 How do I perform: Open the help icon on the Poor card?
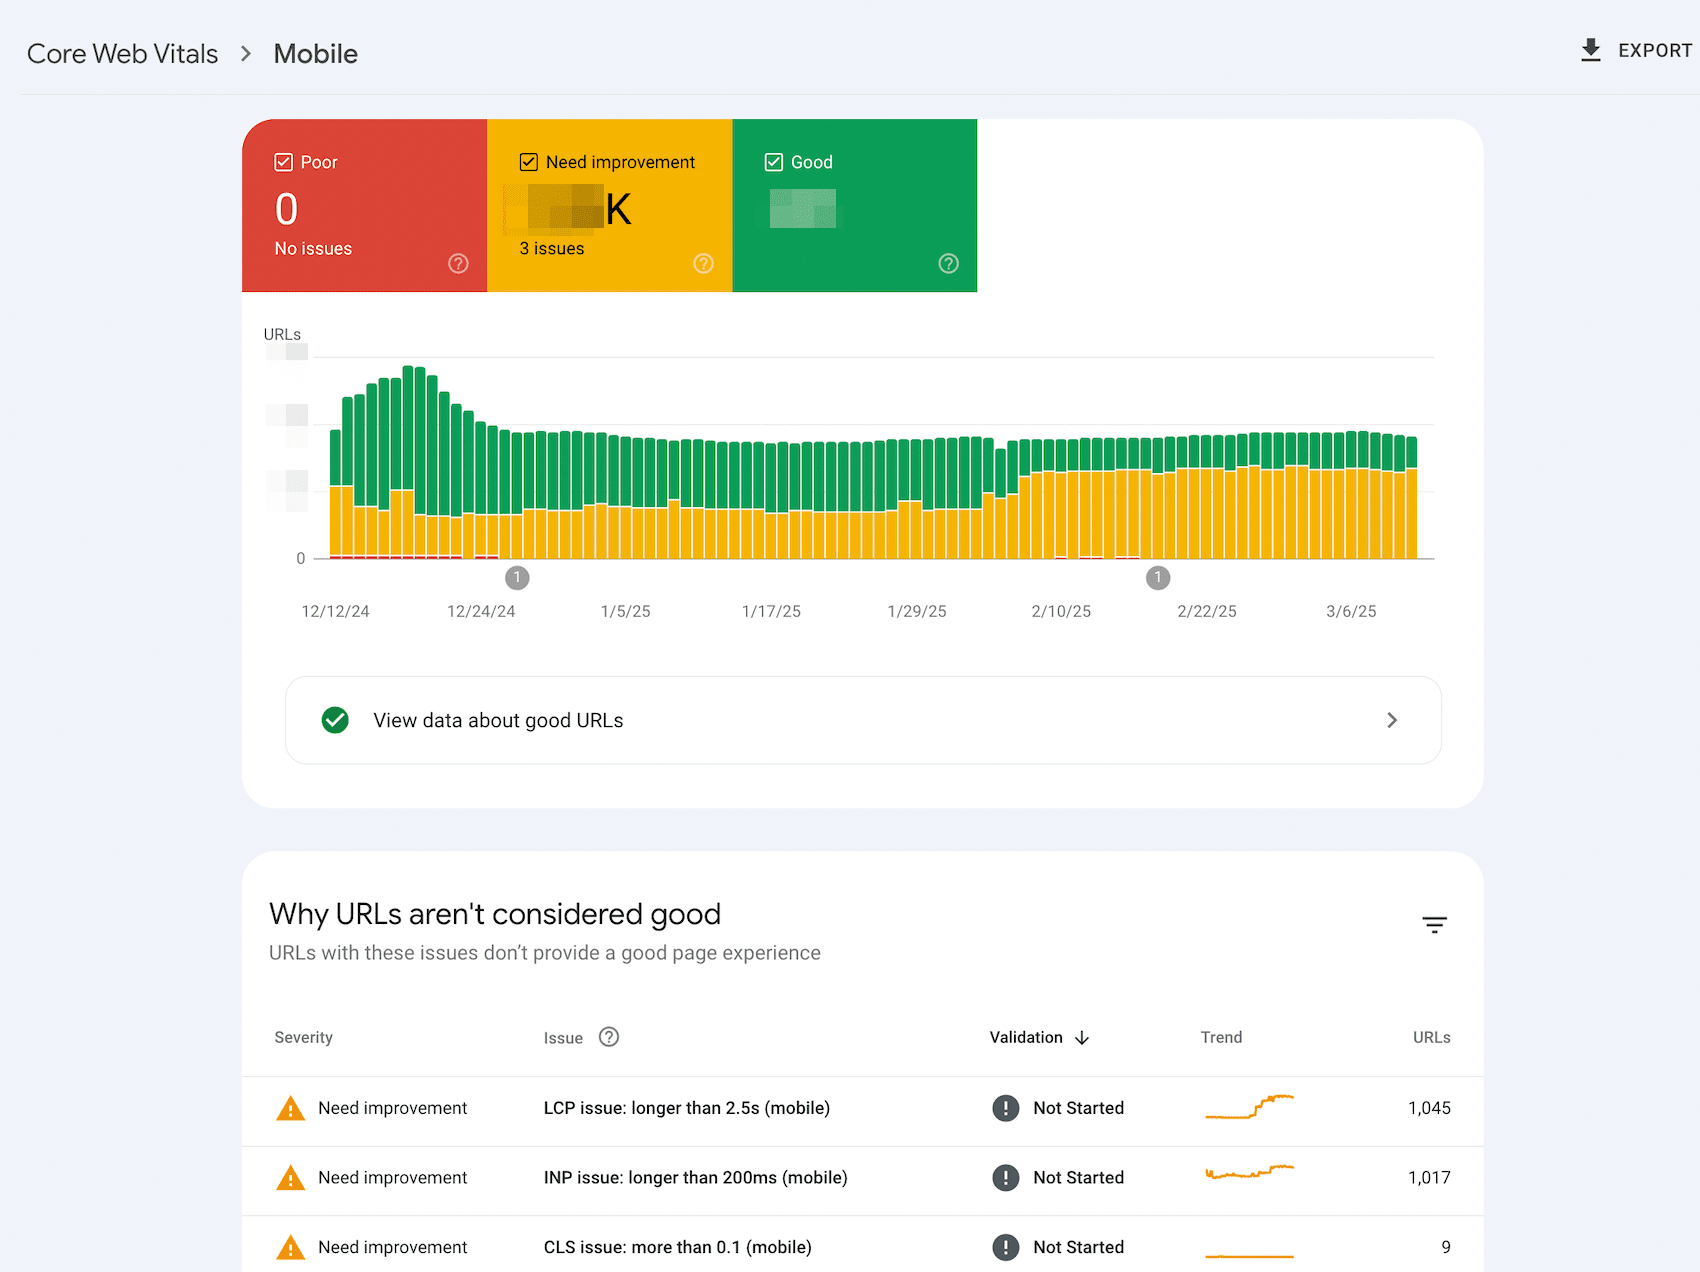point(458,263)
